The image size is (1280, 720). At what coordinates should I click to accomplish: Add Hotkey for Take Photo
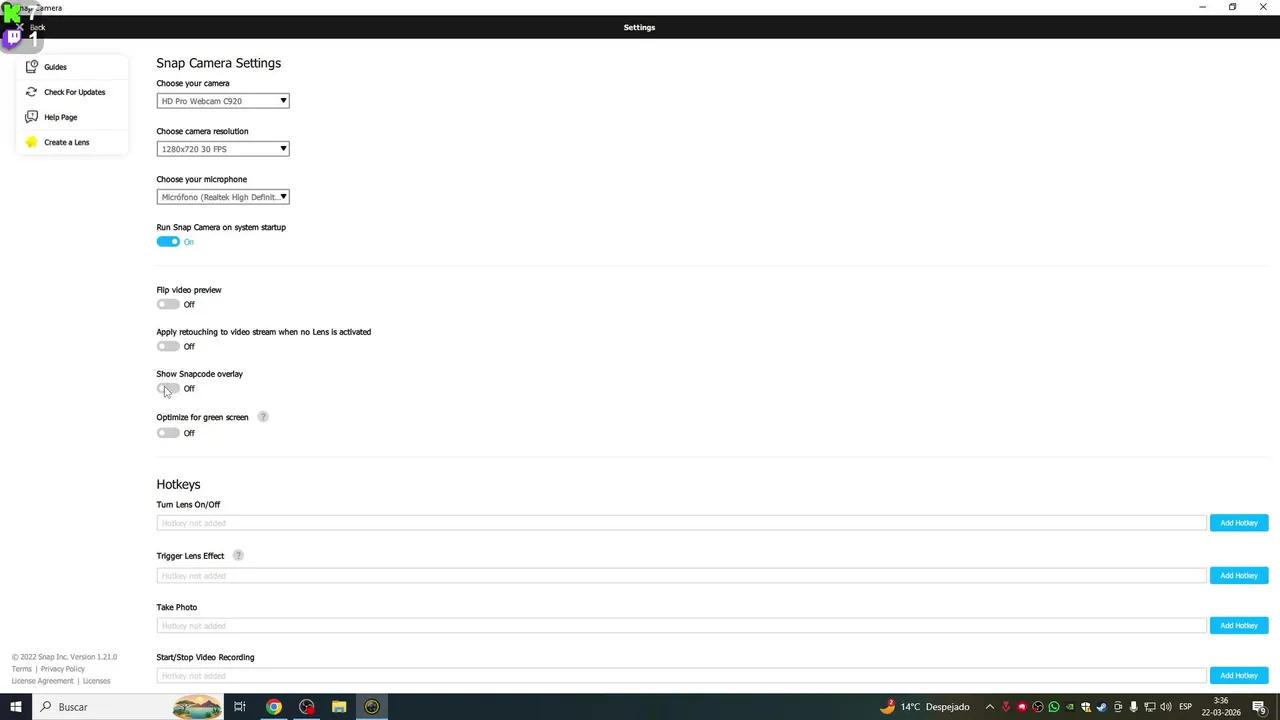1239,625
